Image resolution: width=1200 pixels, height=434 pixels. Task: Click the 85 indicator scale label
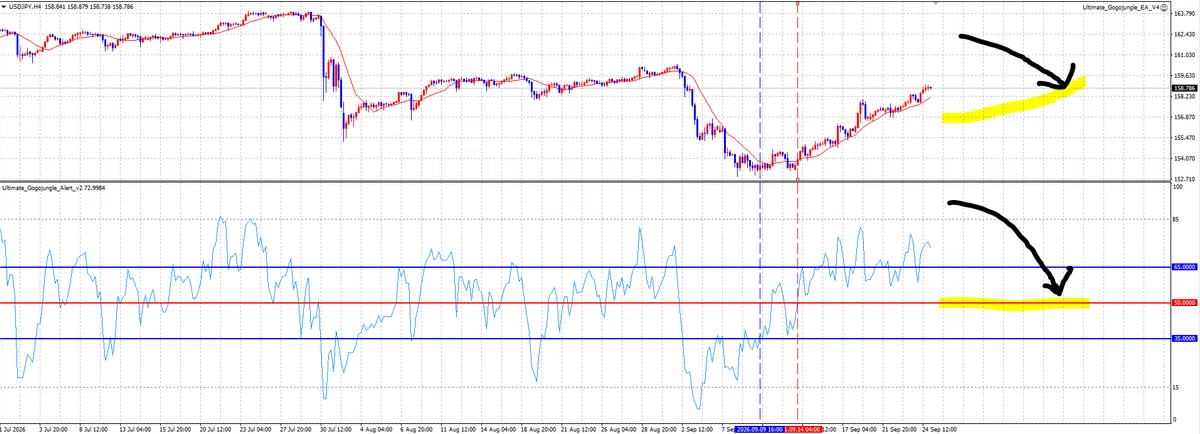1175,220
